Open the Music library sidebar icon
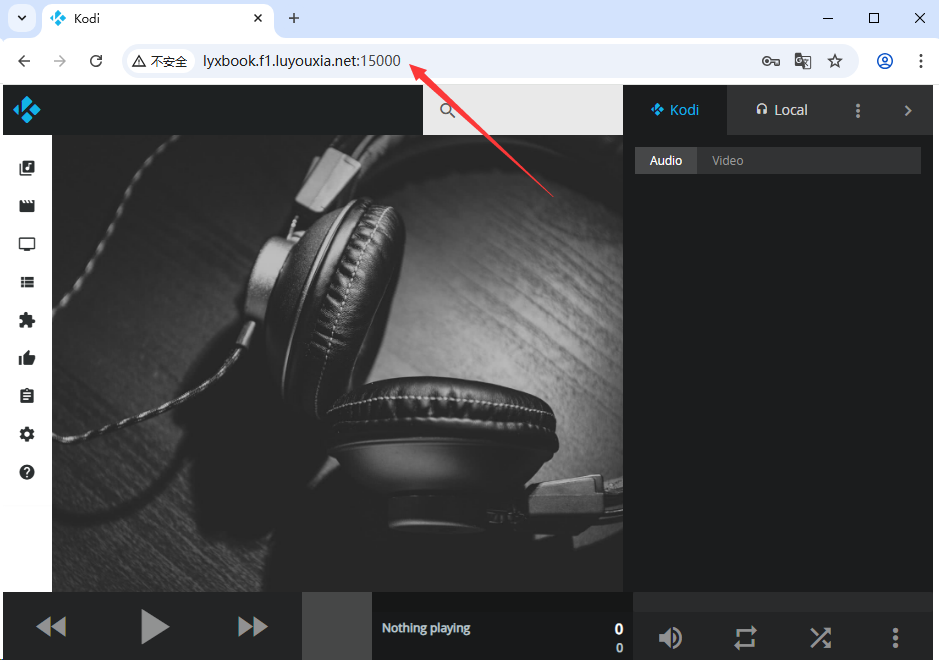 27,168
